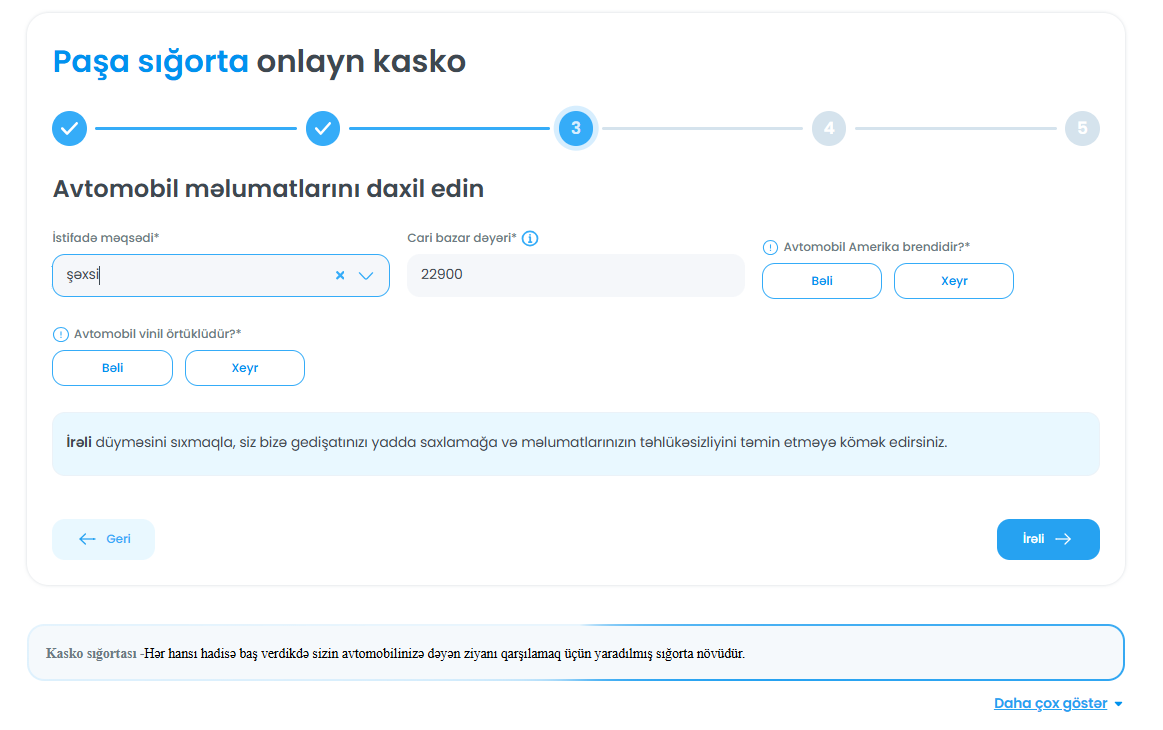Click the Cari bazar dəyəri value field

coord(575,275)
